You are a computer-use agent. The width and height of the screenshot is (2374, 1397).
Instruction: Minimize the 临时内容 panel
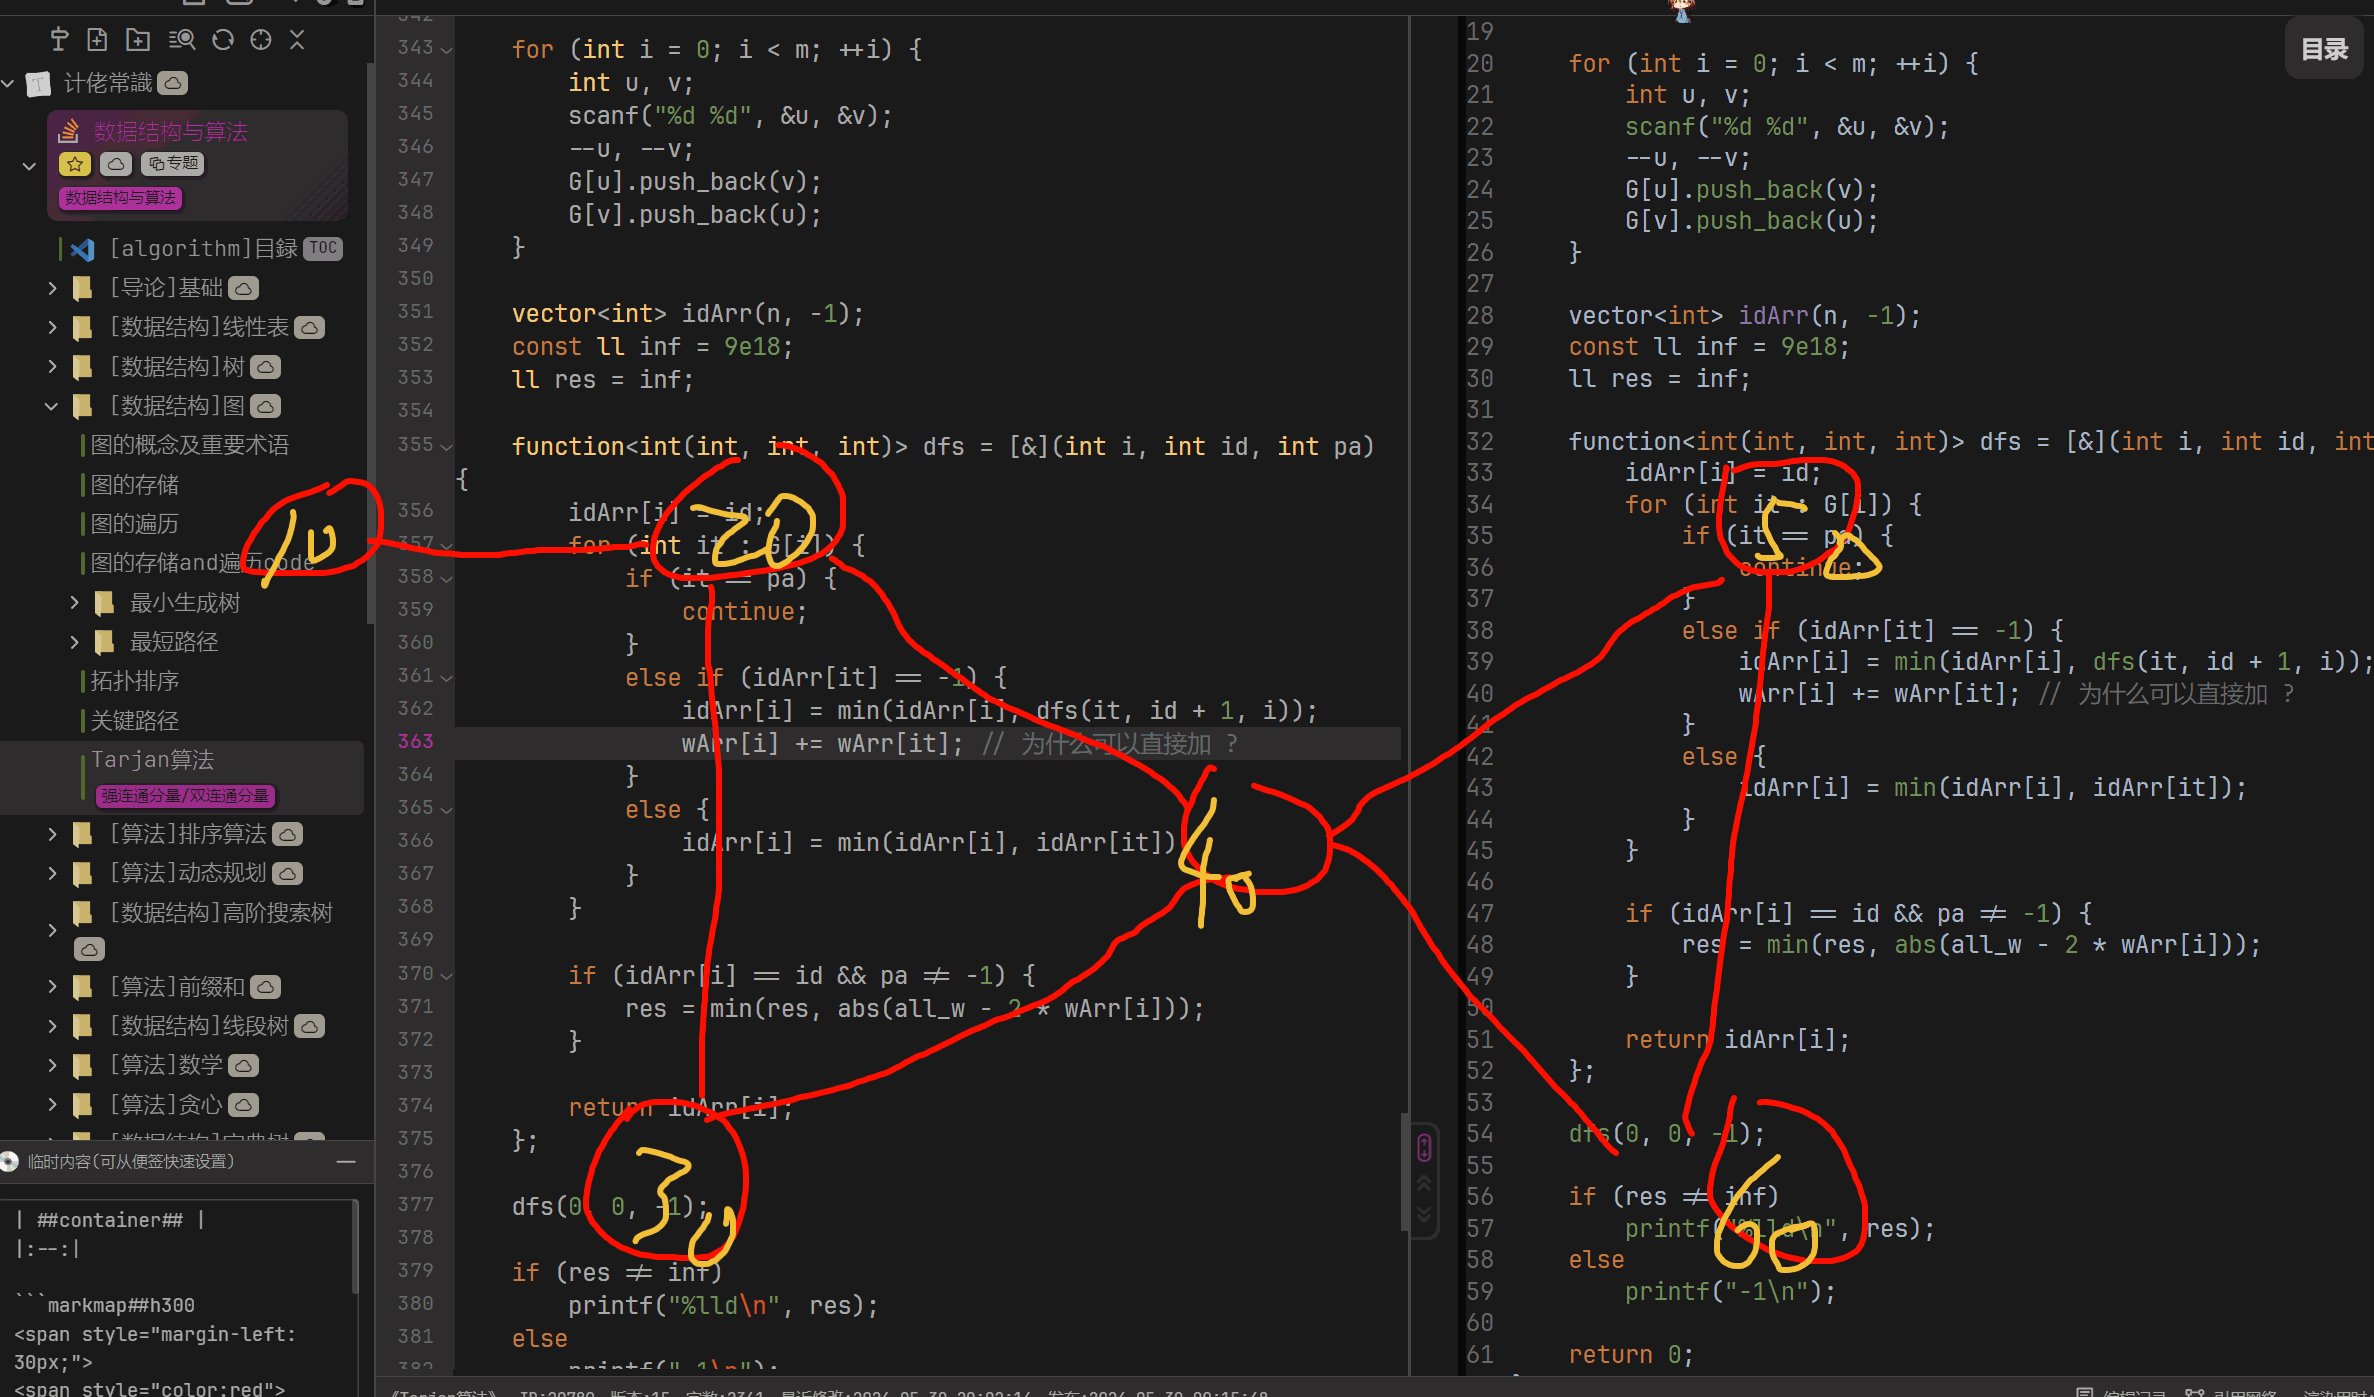(346, 1162)
